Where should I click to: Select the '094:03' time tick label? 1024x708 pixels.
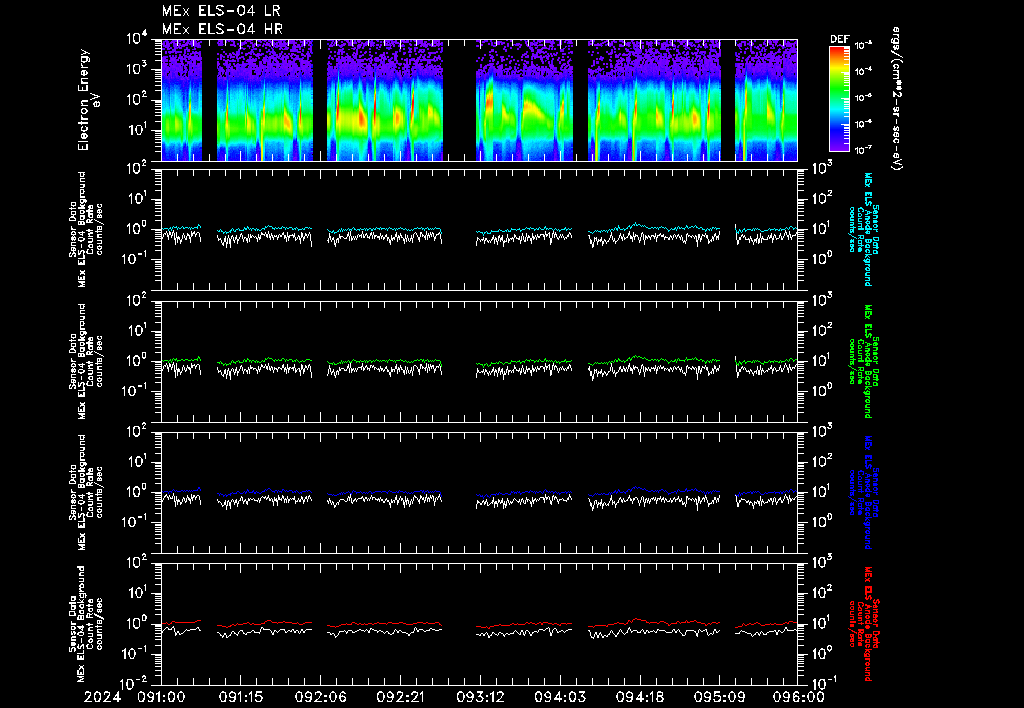(559, 697)
